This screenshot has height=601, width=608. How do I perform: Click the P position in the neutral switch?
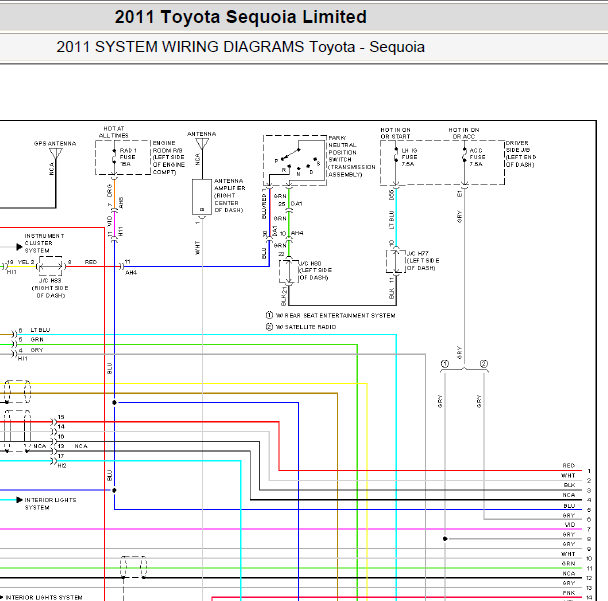pyautogui.click(x=276, y=161)
